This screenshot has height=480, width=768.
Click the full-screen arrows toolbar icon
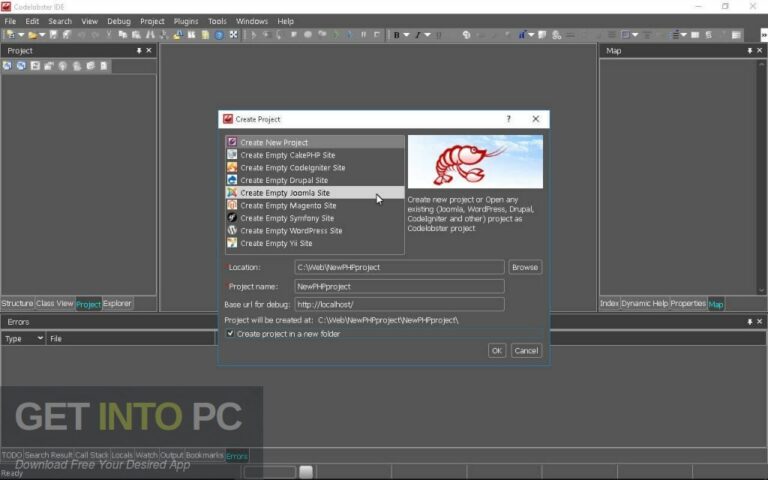click(233, 35)
